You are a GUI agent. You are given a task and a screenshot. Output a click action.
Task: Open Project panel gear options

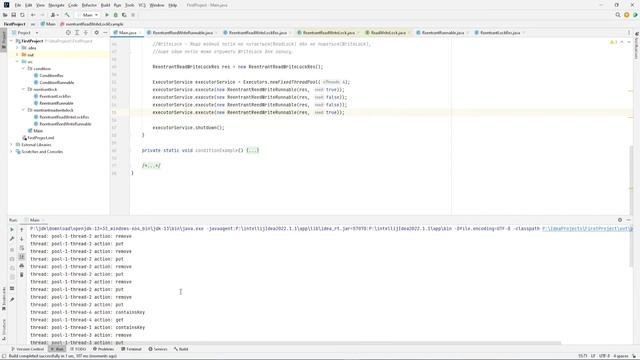pyautogui.click(x=96, y=32)
